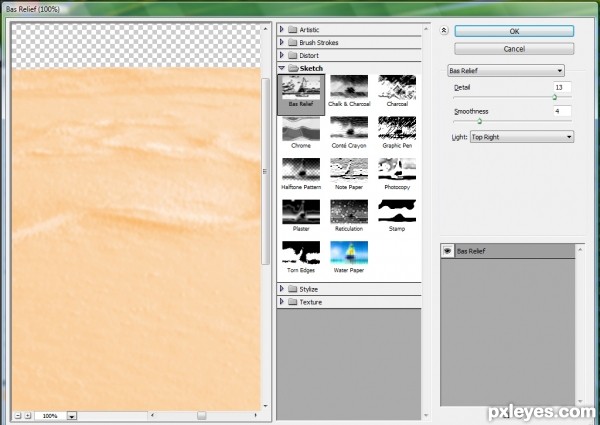The height and width of the screenshot is (425, 600).
Task: Select the Bas Relief effect layer
Action: point(508,251)
